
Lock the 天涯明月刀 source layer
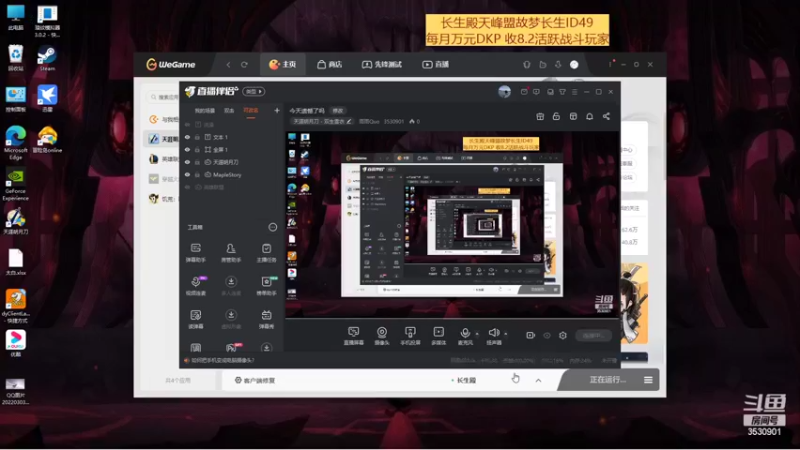coord(197,162)
